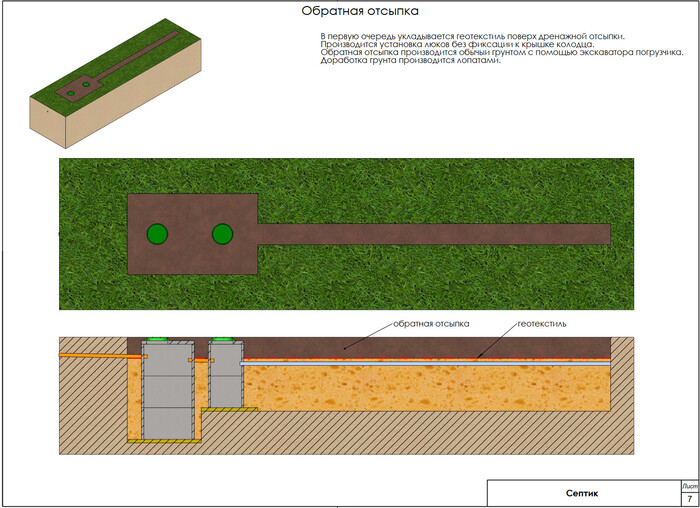This screenshot has width=700, height=508.
Task: Select the 'Септик' title block cell
Action: [582, 493]
